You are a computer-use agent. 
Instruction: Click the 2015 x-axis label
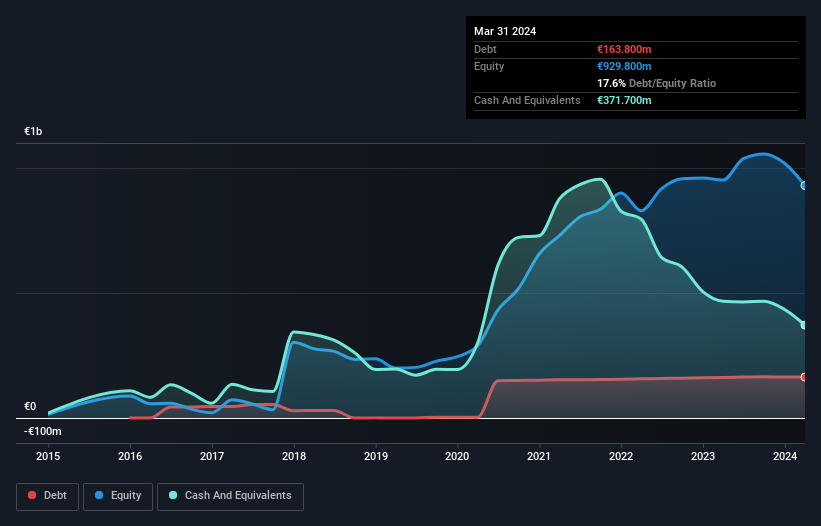pos(48,456)
